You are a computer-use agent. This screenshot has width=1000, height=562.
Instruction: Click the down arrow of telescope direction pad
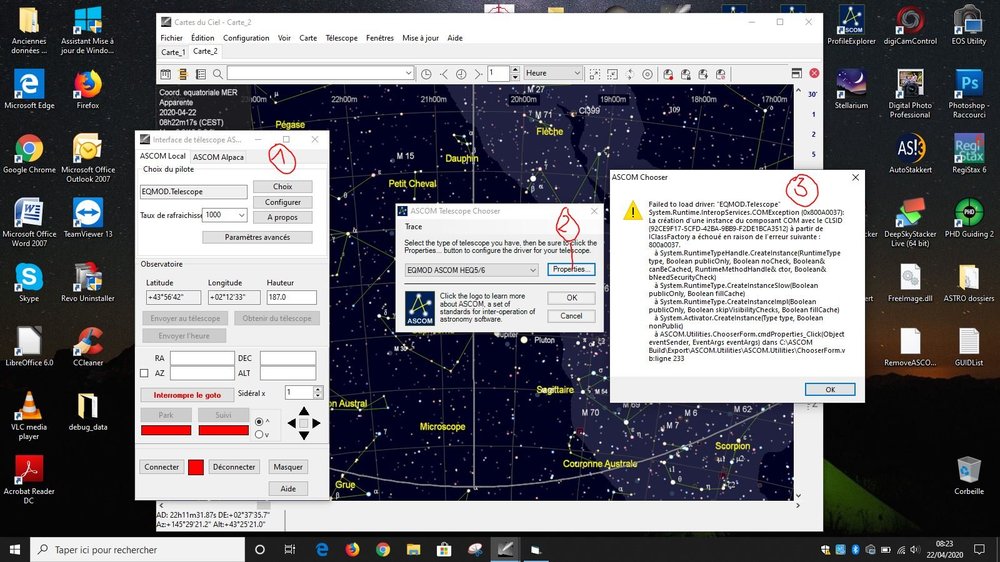[304, 436]
